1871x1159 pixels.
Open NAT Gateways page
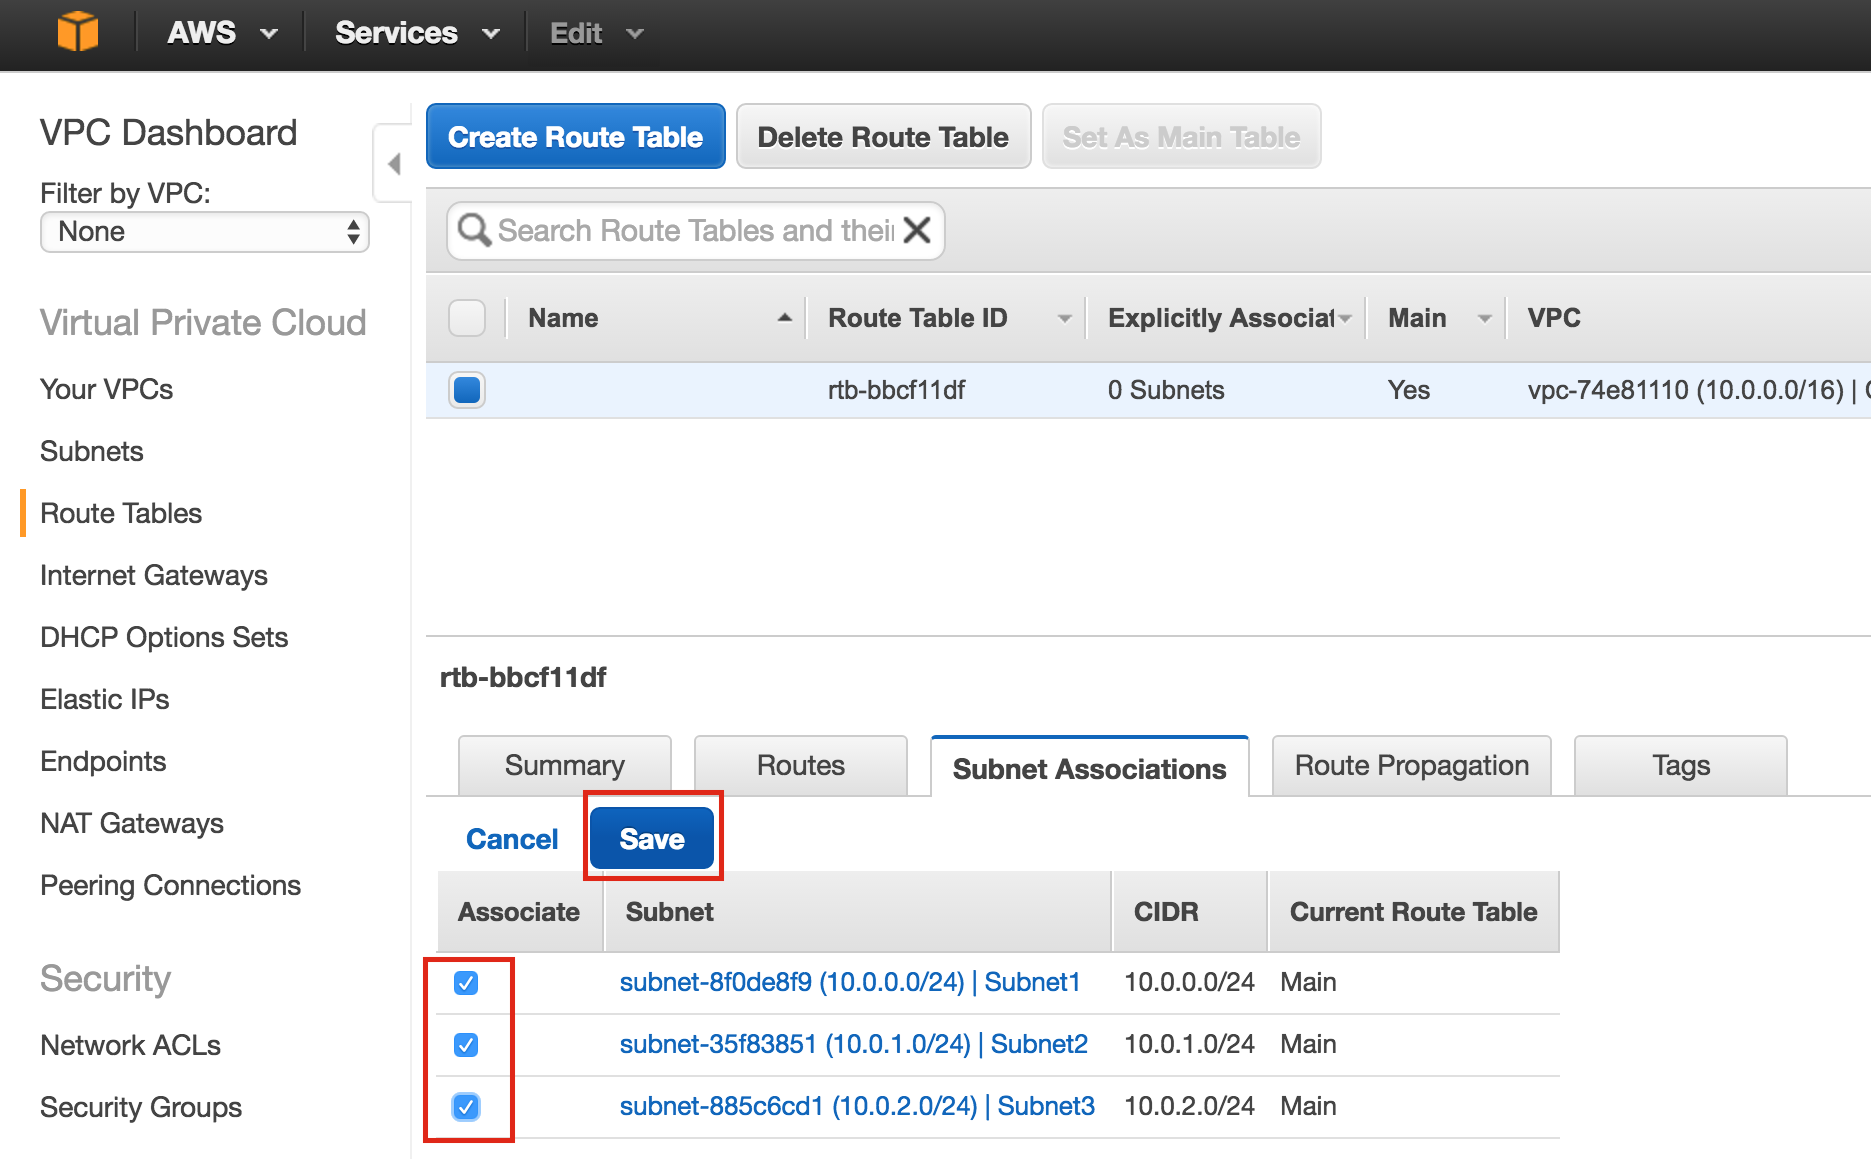[x=132, y=823]
